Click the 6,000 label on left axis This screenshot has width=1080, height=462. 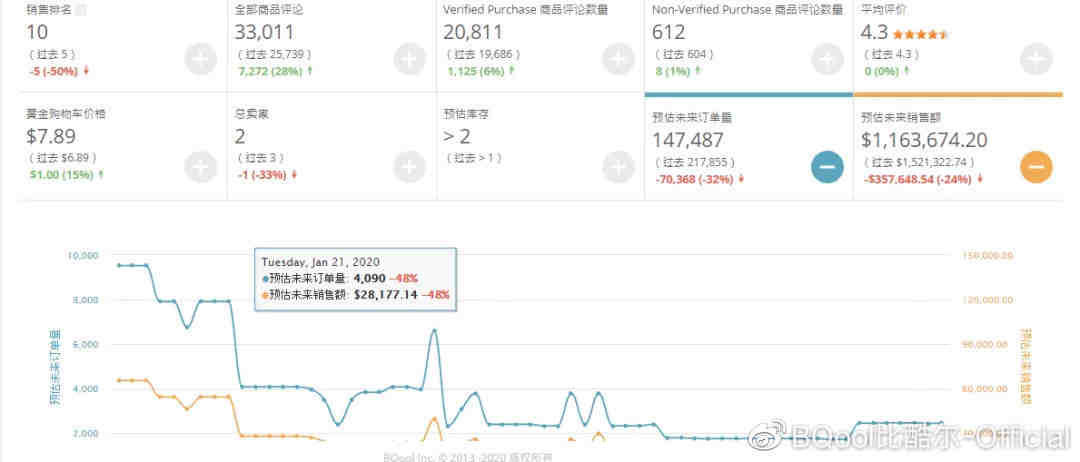click(86, 344)
